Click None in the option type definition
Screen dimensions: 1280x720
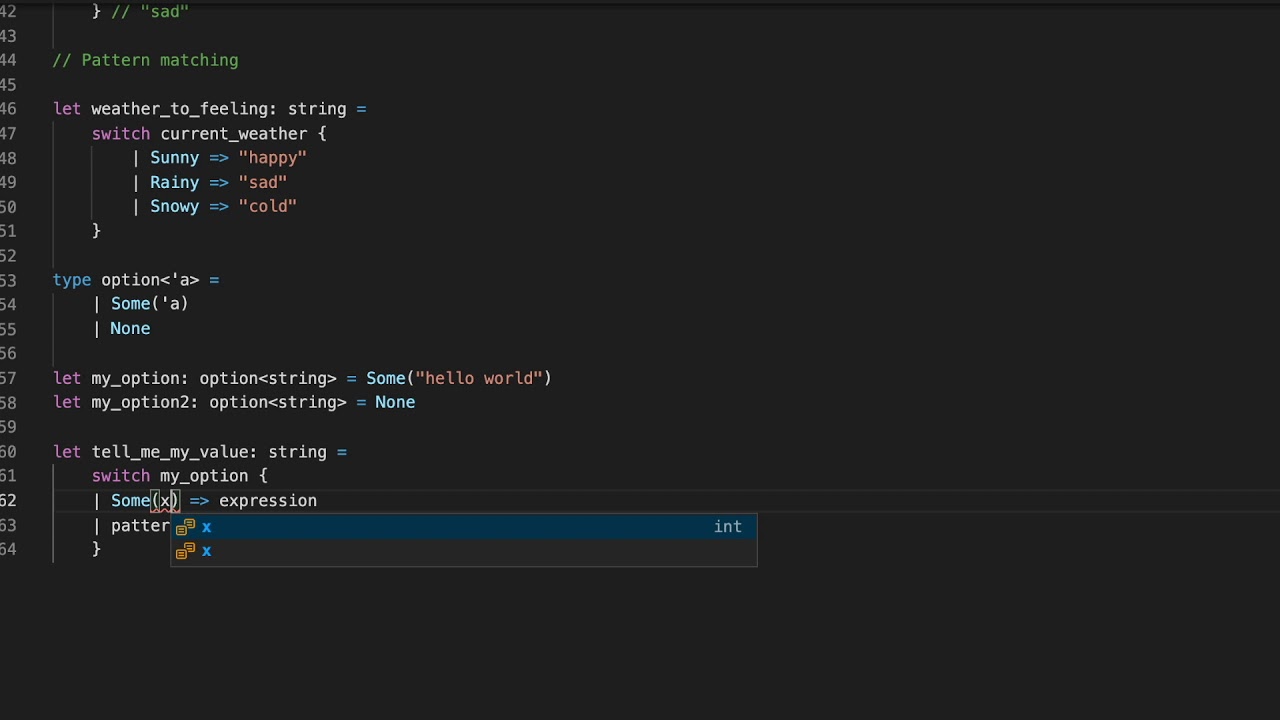[x=130, y=329]
